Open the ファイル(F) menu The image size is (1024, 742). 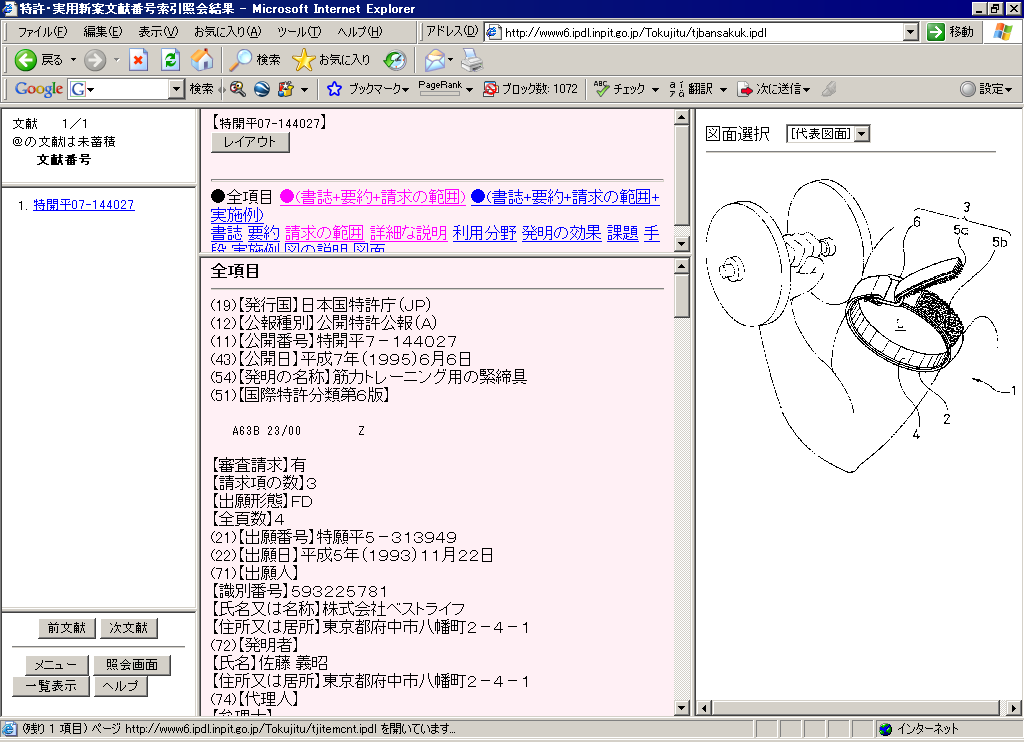coord(42,31)
